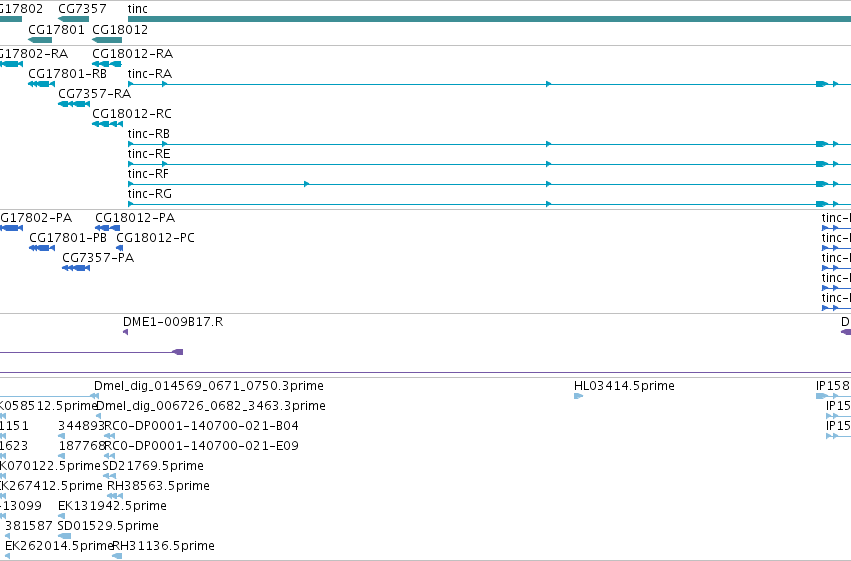Select Dmel_dig_014569_0671_0750.3prime EST label
851x561 pixels.
pyautogui.click(x=209, y=386)
